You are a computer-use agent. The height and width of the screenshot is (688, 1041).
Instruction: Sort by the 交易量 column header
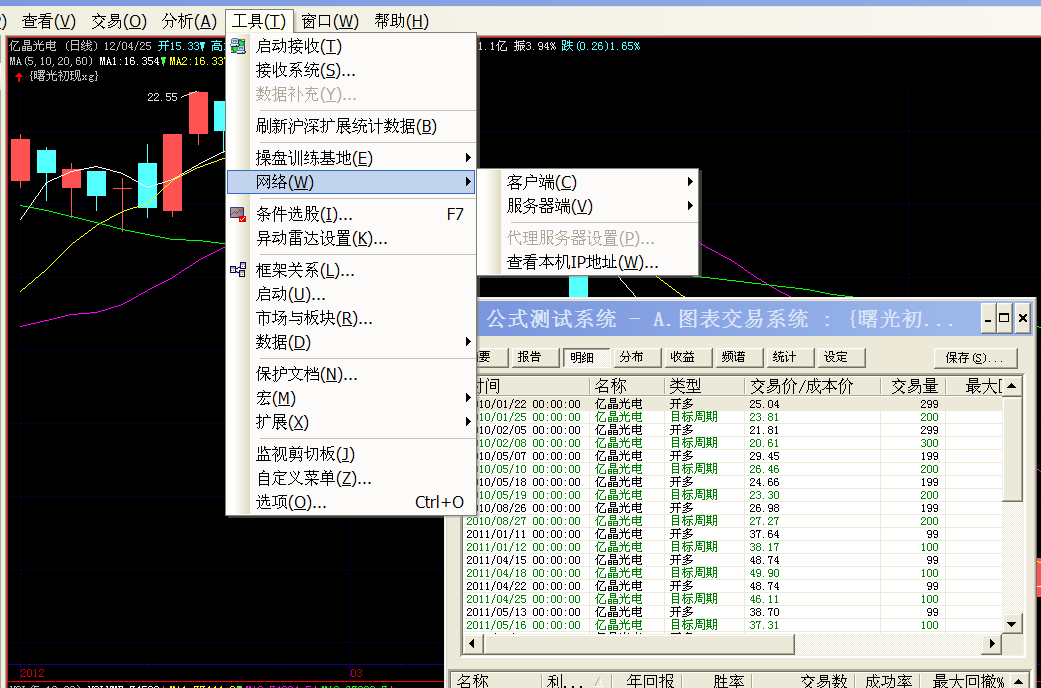pos(914,385)
